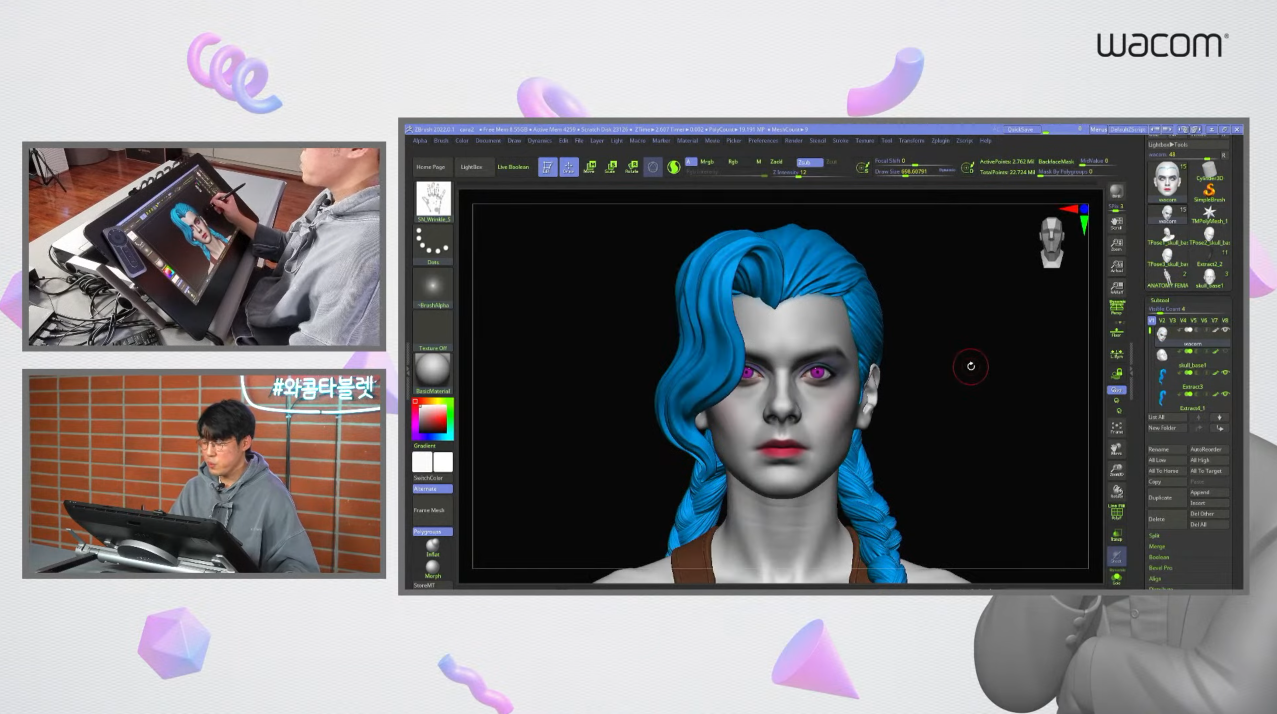Expand the Merge section
Screen dimensions: 1277x714
click(1157, 547)
